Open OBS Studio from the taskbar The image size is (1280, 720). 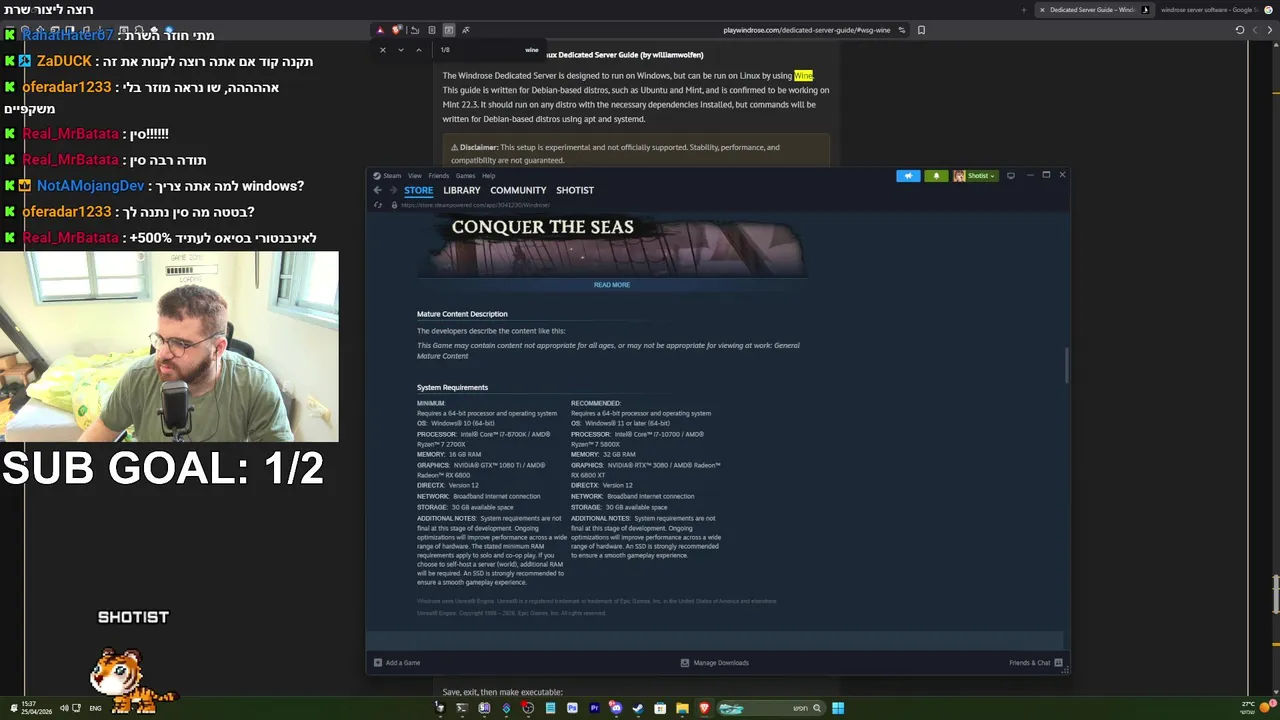tap(528, 708)
